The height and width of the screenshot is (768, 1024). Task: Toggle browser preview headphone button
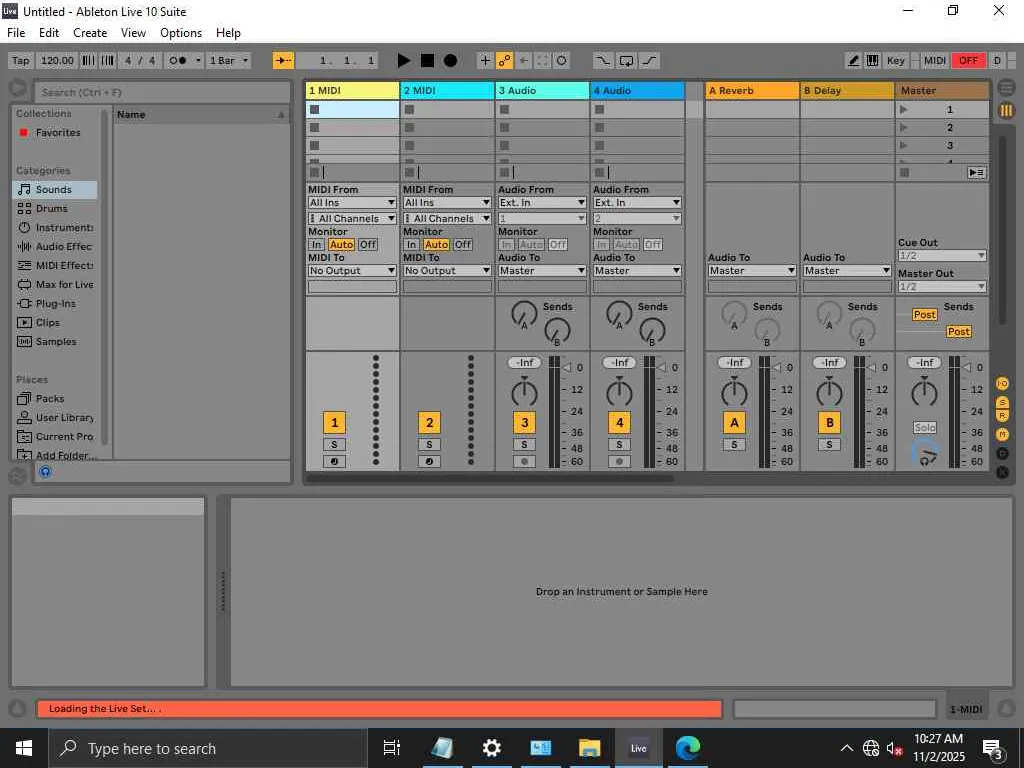(45, 472)
